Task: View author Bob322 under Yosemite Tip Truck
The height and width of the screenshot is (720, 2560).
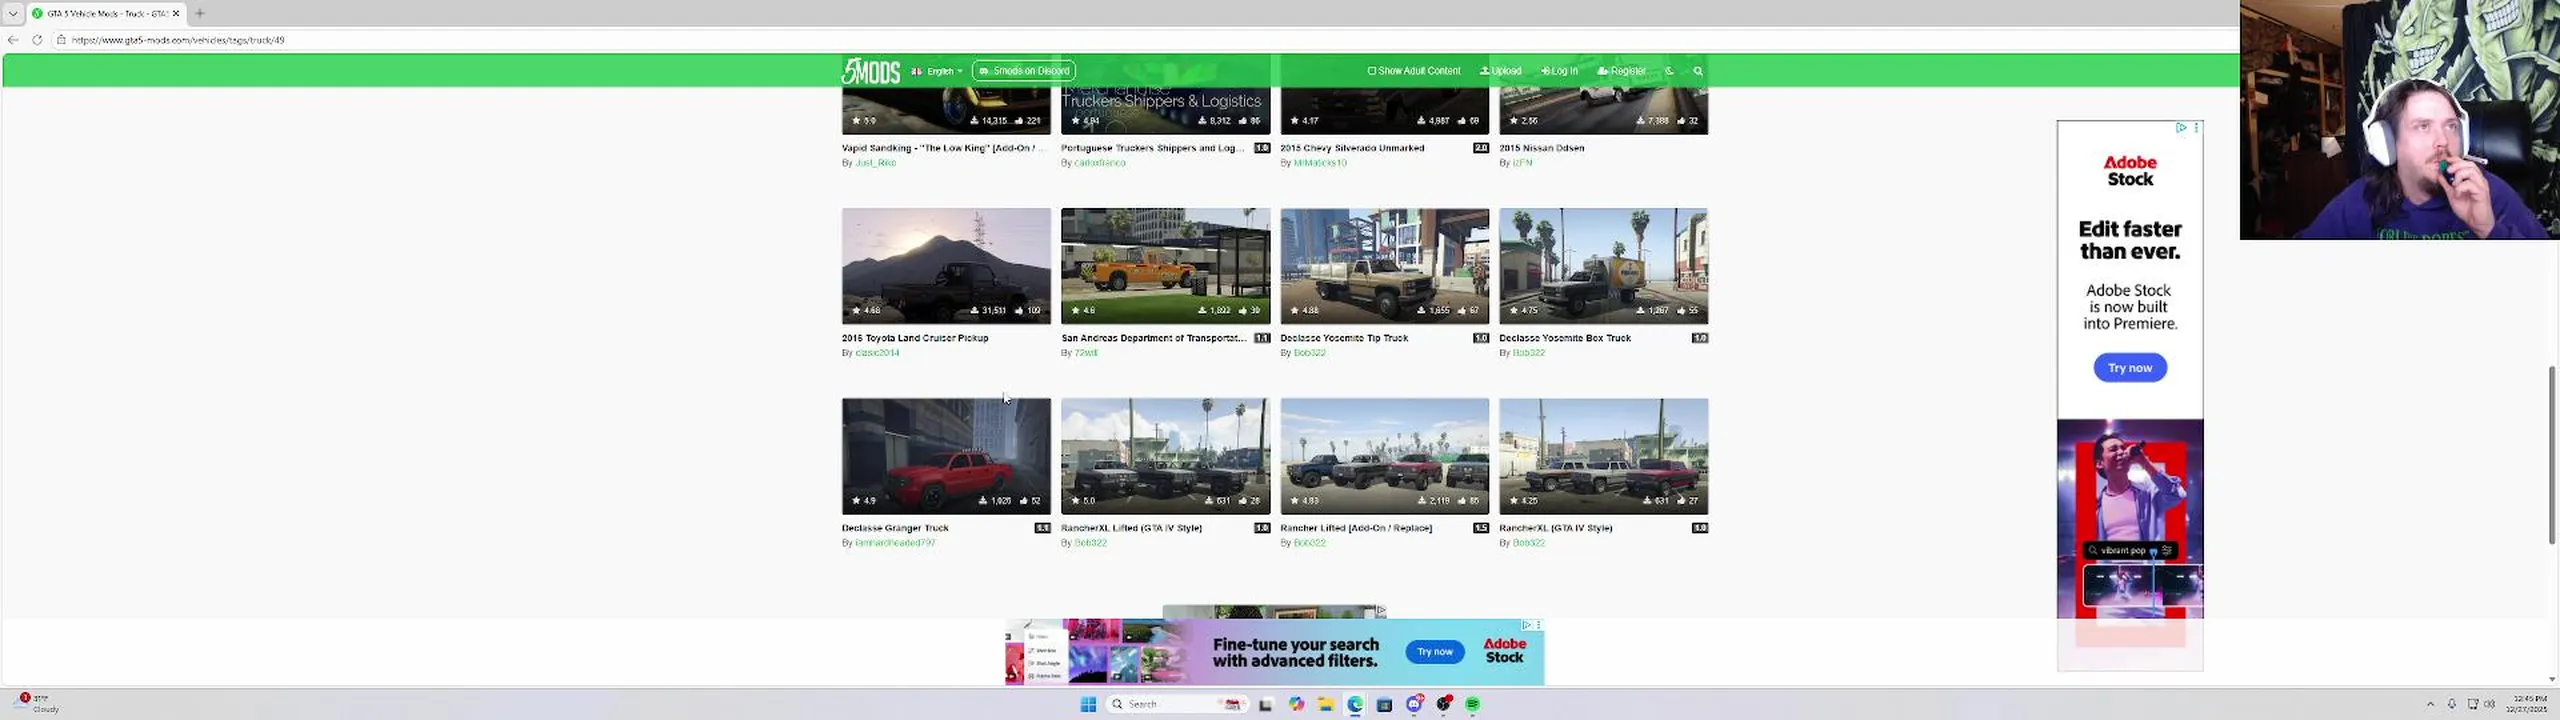Action: 1309,353
